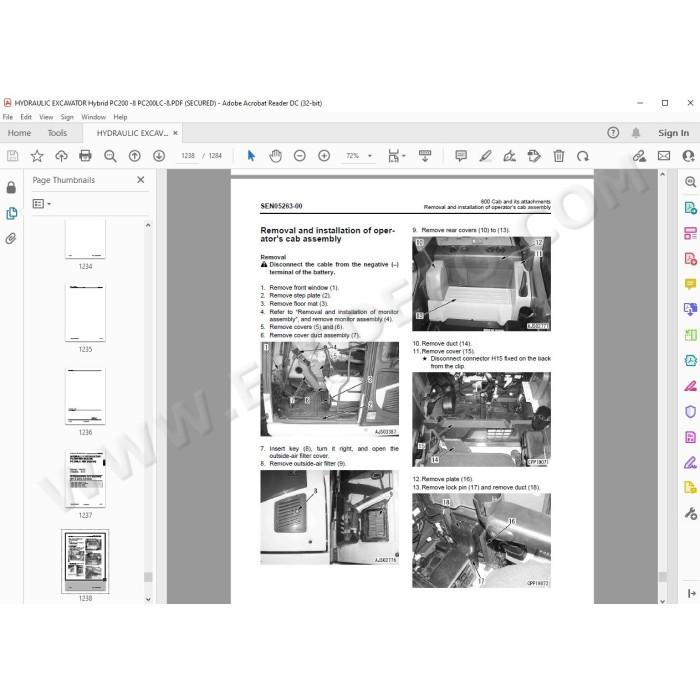Close the HYDRAULIC EXCAV... document tab
The height and width of the screenshot is (700, 700).
point(175,133)
